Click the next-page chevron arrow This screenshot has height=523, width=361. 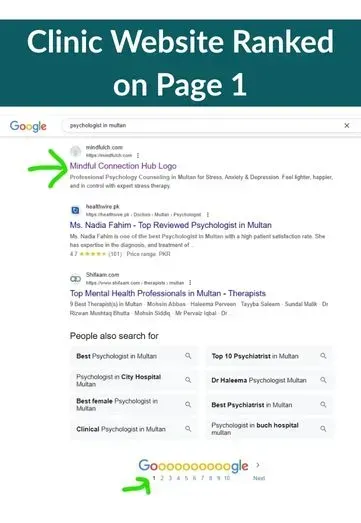(x=258, y=465)
